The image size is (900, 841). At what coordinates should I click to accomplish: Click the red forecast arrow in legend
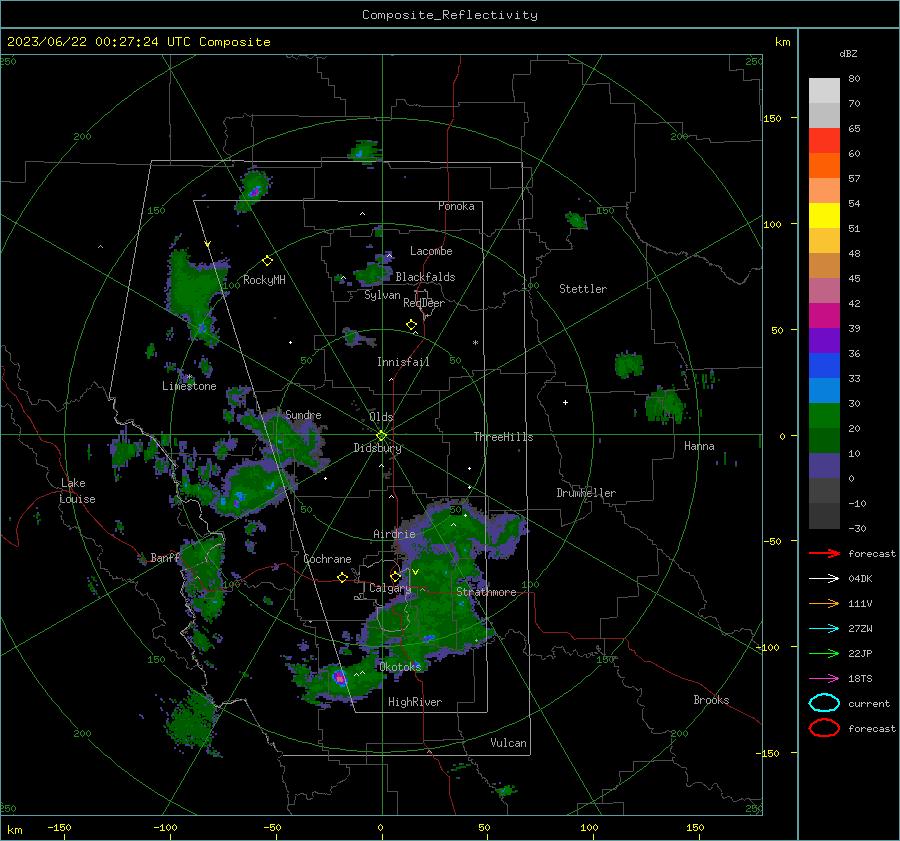tap(824, 553)
